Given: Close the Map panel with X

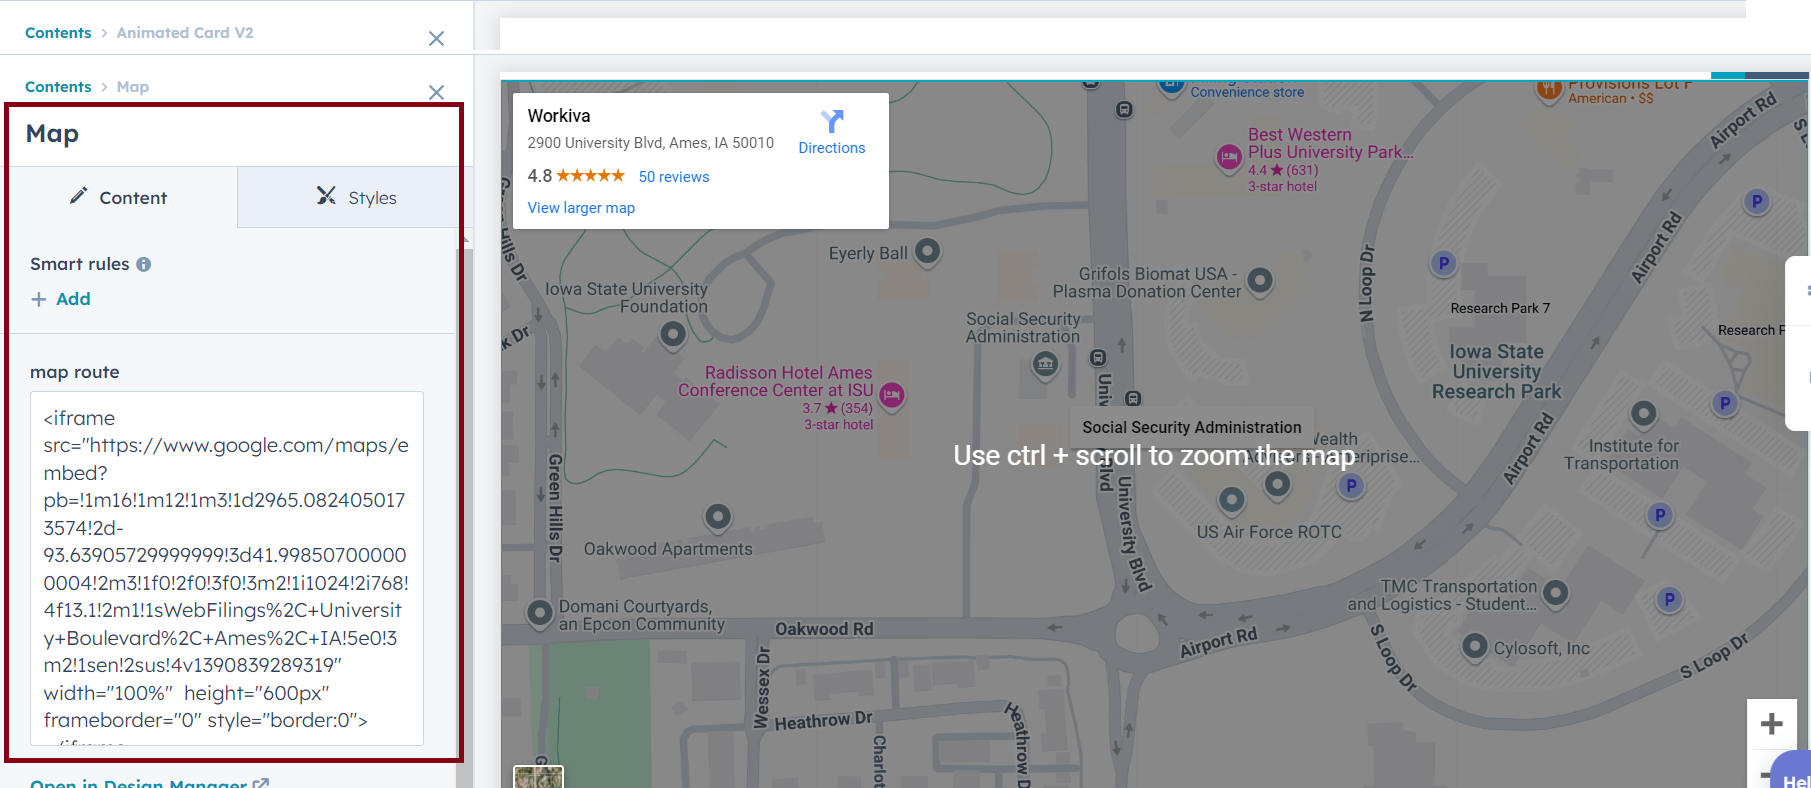Looking at the screenshot, I should [436, 92].
